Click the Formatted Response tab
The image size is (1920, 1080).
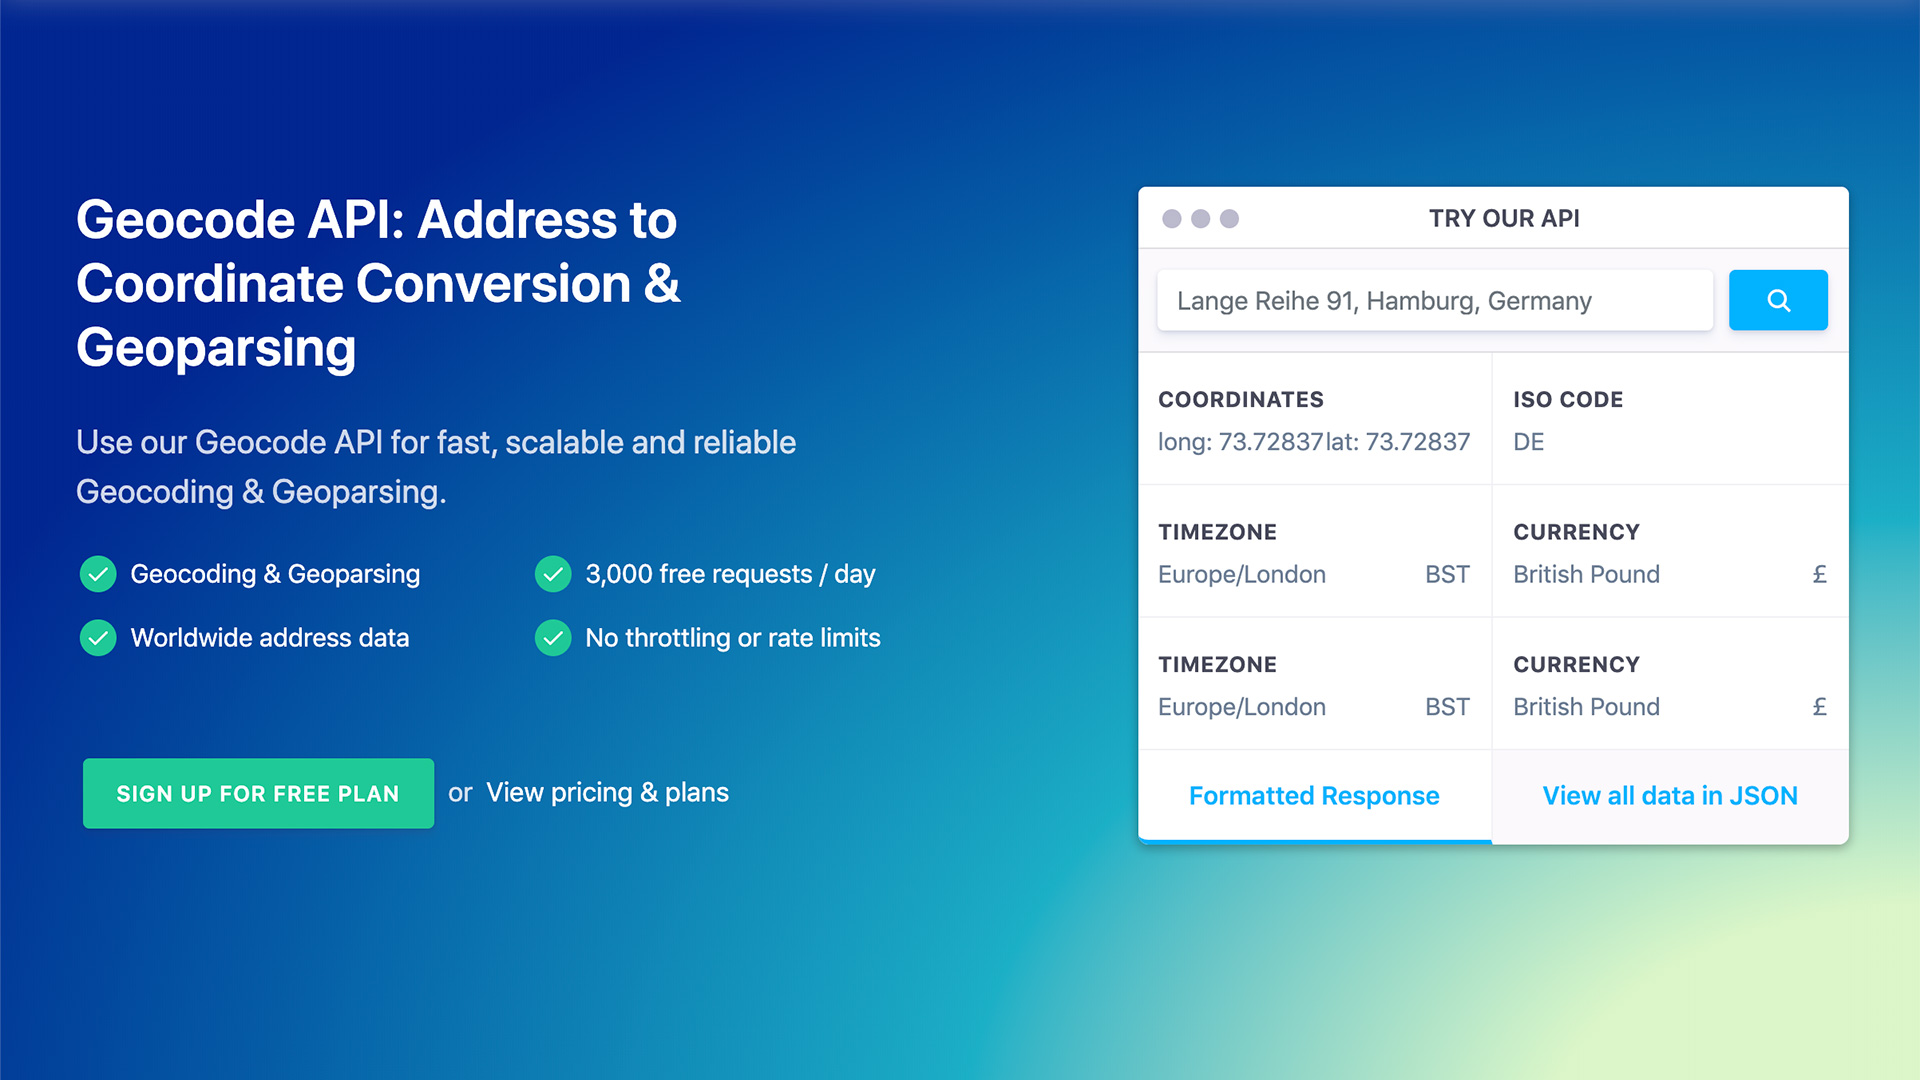(x=1313, y=794)
